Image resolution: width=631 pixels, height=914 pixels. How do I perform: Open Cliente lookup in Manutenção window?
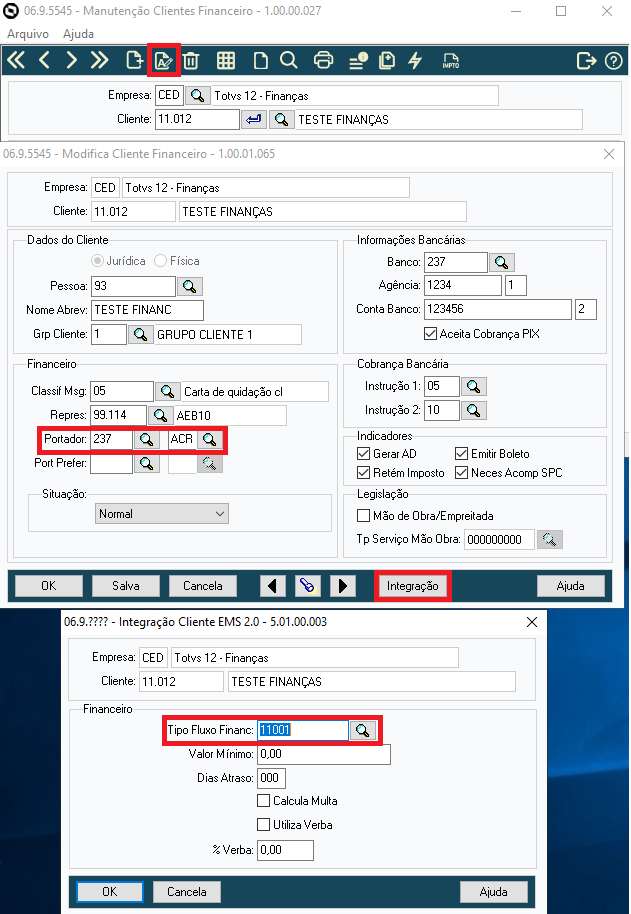[281, 119]
